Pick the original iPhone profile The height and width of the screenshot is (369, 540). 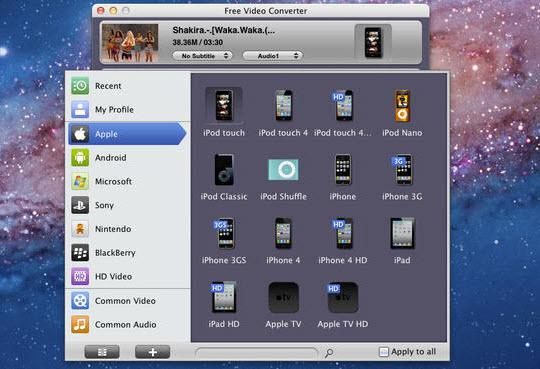343,176
